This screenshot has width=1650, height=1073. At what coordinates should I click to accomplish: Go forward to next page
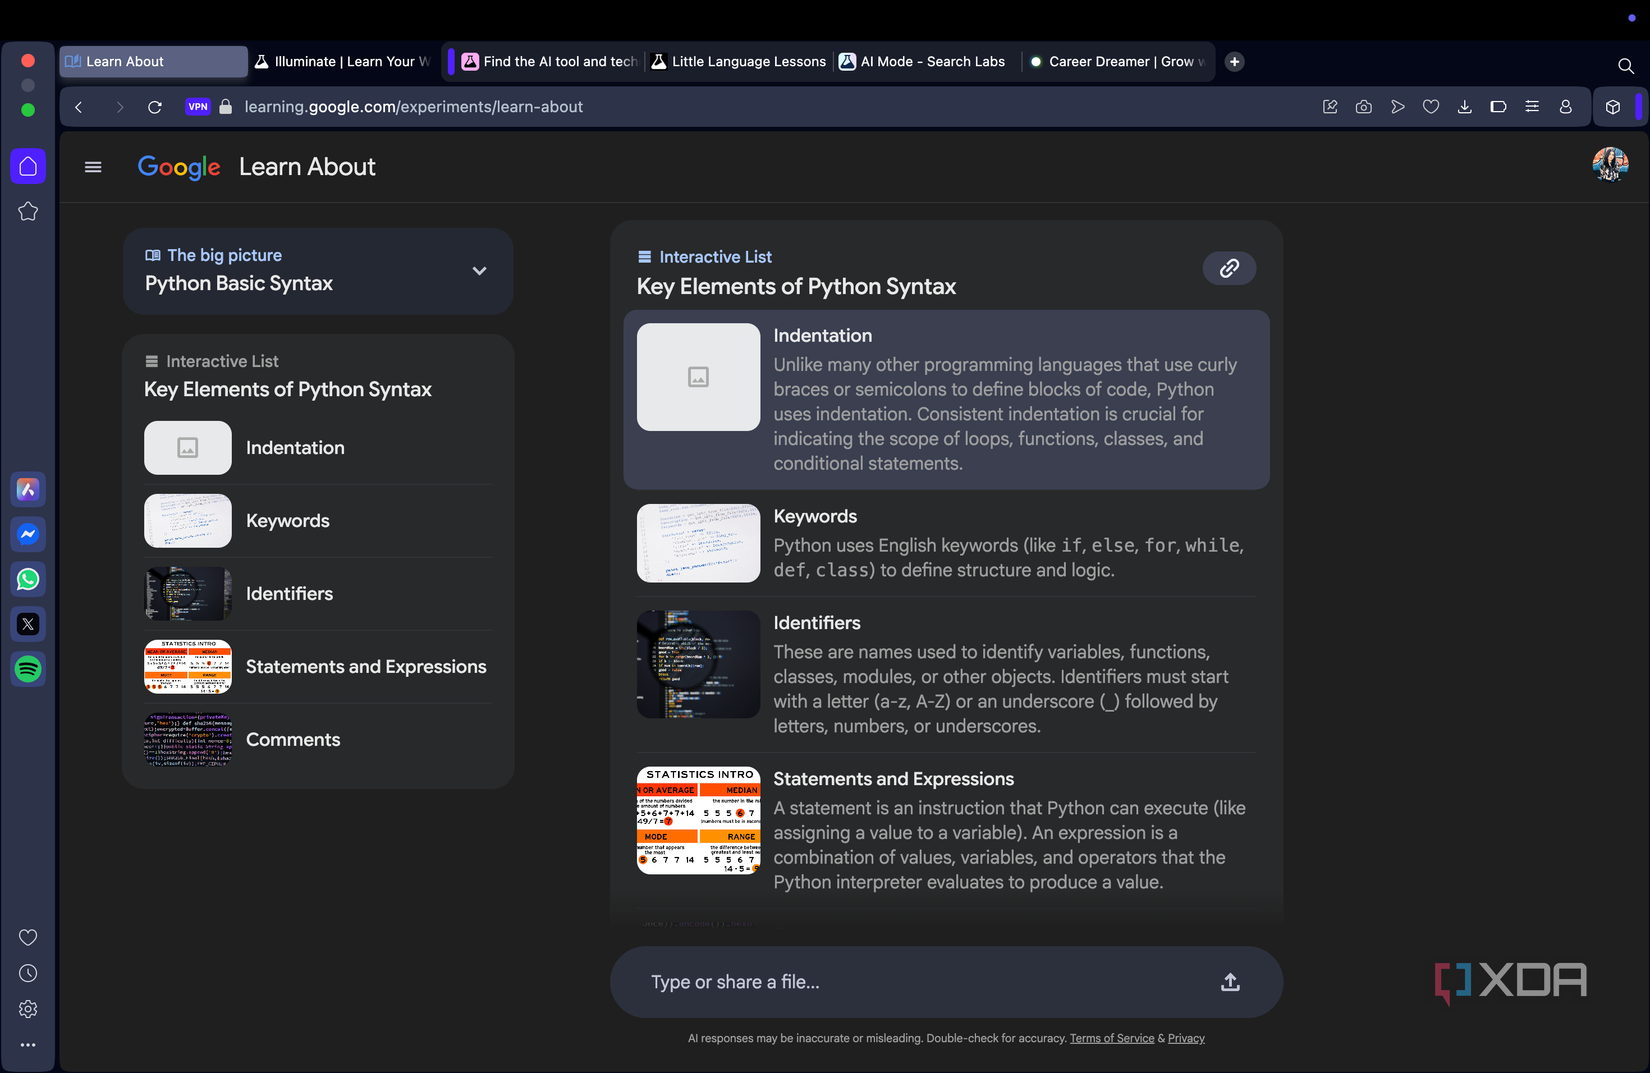119,107
